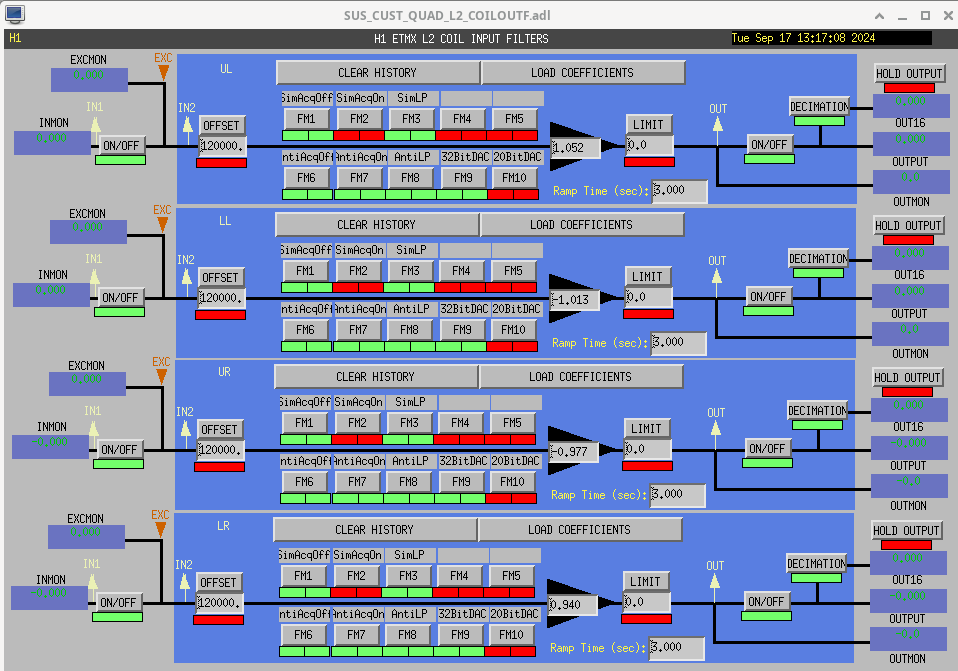
Task: Click the IN2 test point arrow in the UL section
Action: (188, 124)
